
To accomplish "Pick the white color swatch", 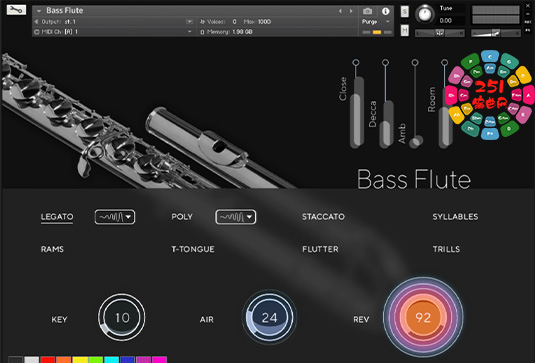I will (x=32, y=360).
